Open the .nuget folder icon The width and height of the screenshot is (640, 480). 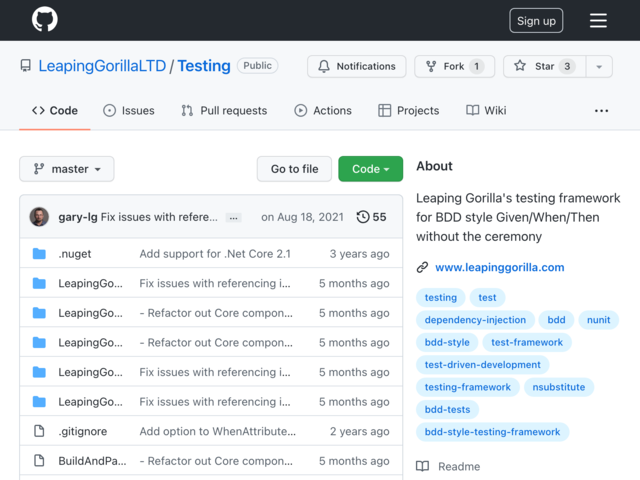point(39,253)
